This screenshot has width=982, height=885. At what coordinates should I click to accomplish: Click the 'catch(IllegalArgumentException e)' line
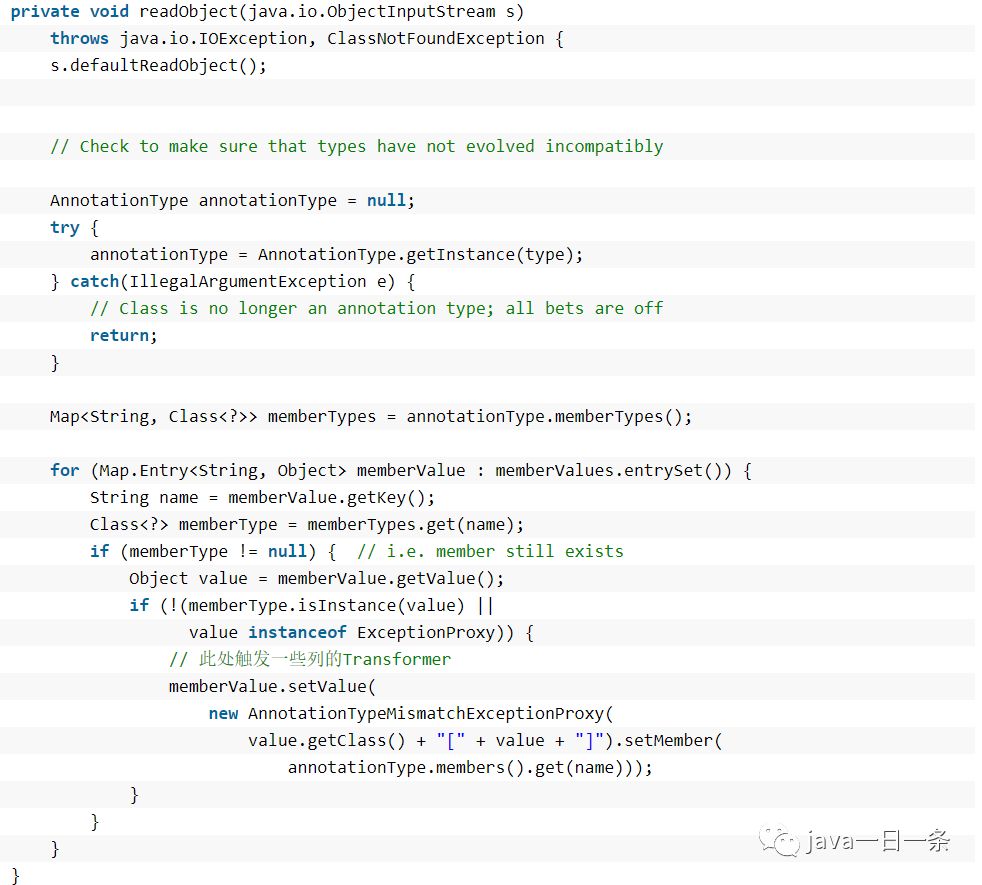[x=232, y=281]
